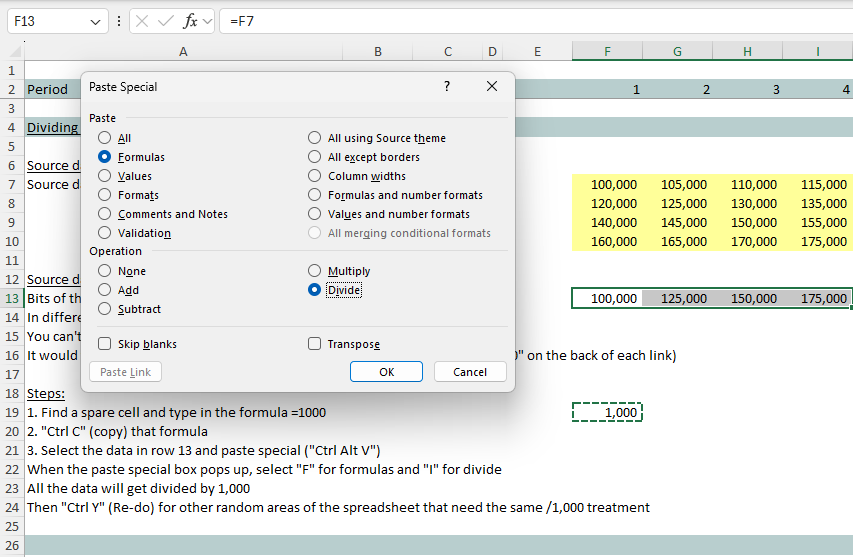Click the formula bar Cancel X icon
This screenshot has height=557, width=853.
(x=144, y=20)
